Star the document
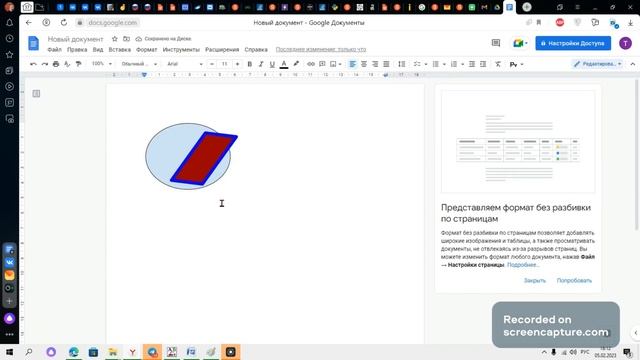The height and width of the screenshot is (360, 640). click(115, 39)
